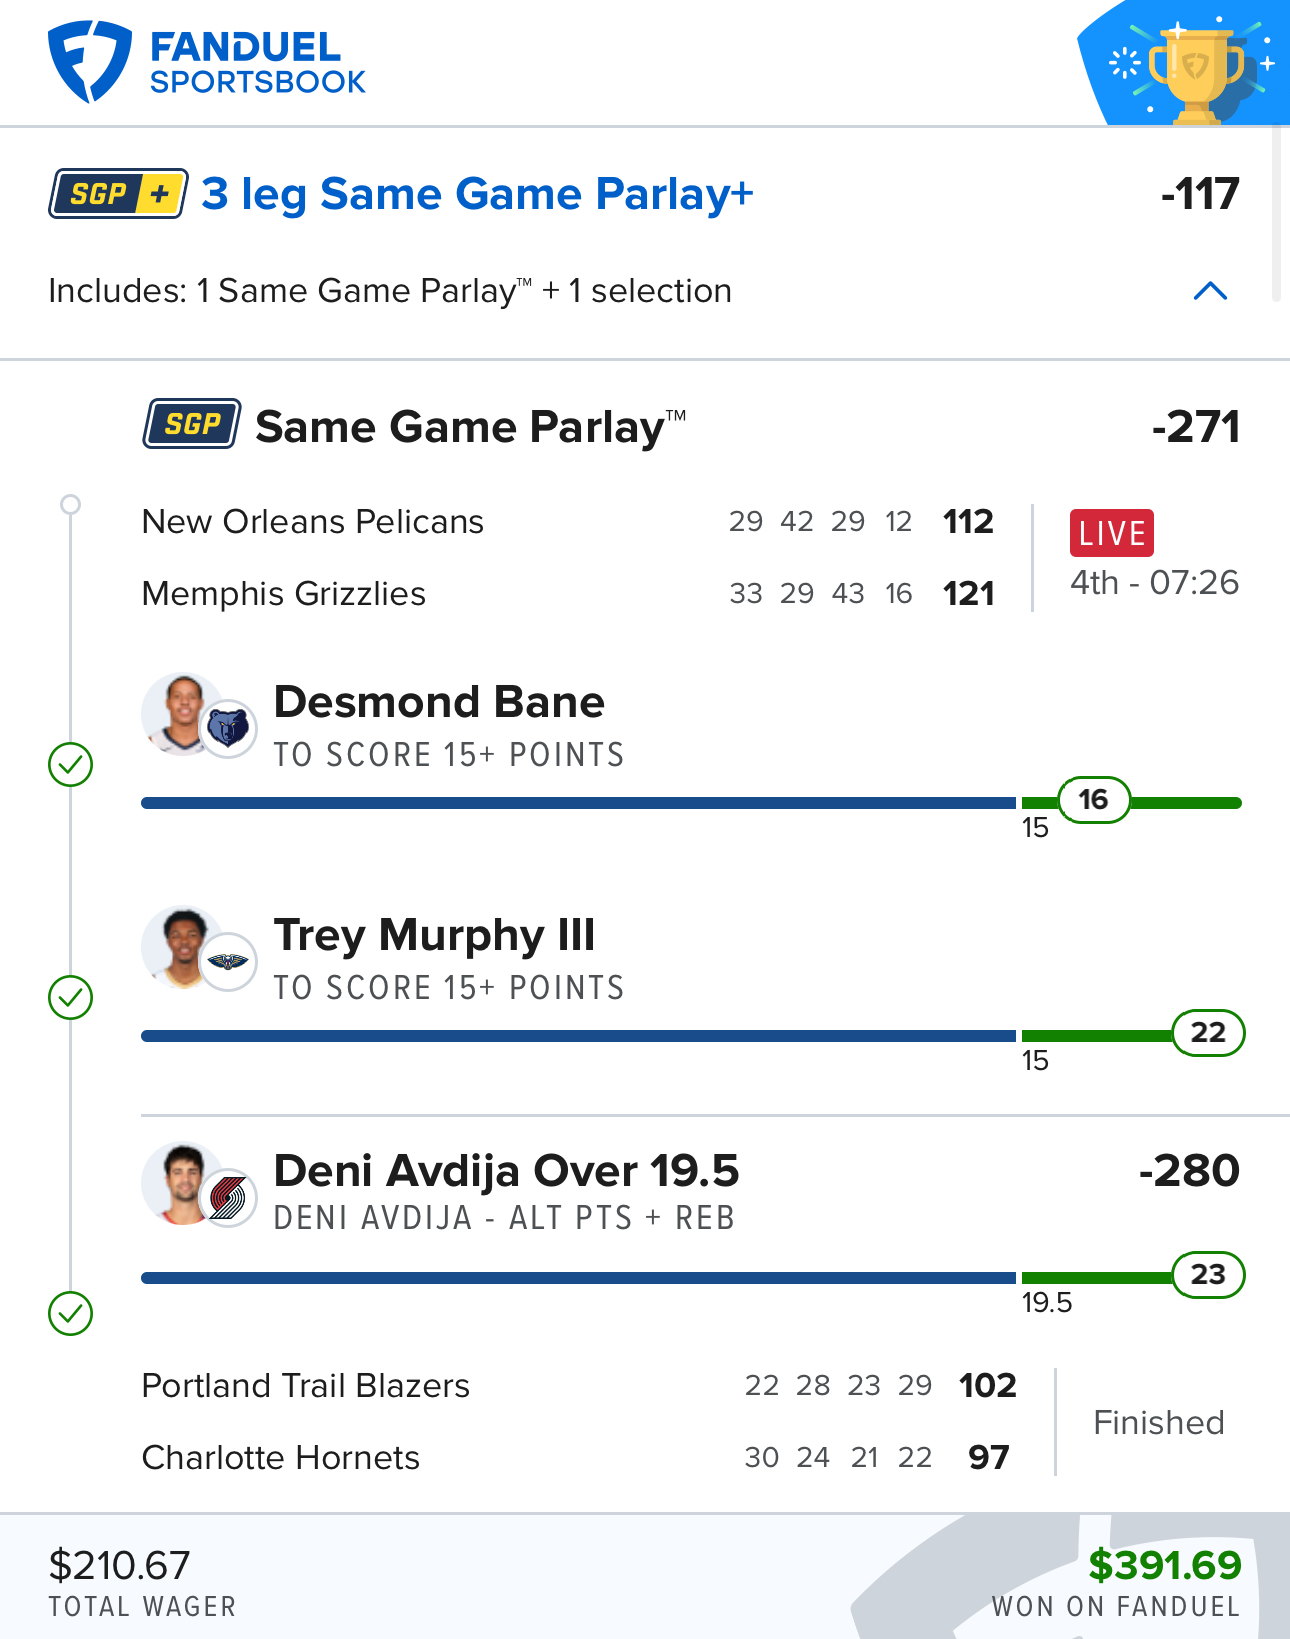The width and height of the screenshot is (1290, 1639).
Task: Click the Pelicans team logo by Trey Murphy
Action: [228, 961]
